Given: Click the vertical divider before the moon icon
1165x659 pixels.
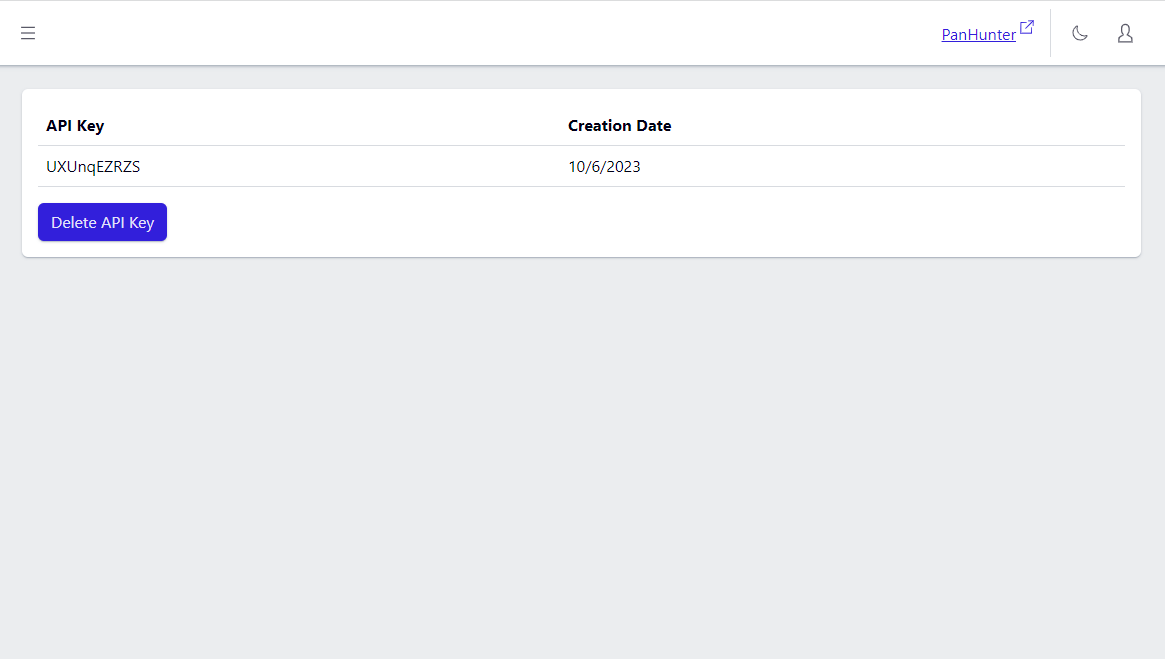Looking at the screenshot, I should coord(1050,33).
